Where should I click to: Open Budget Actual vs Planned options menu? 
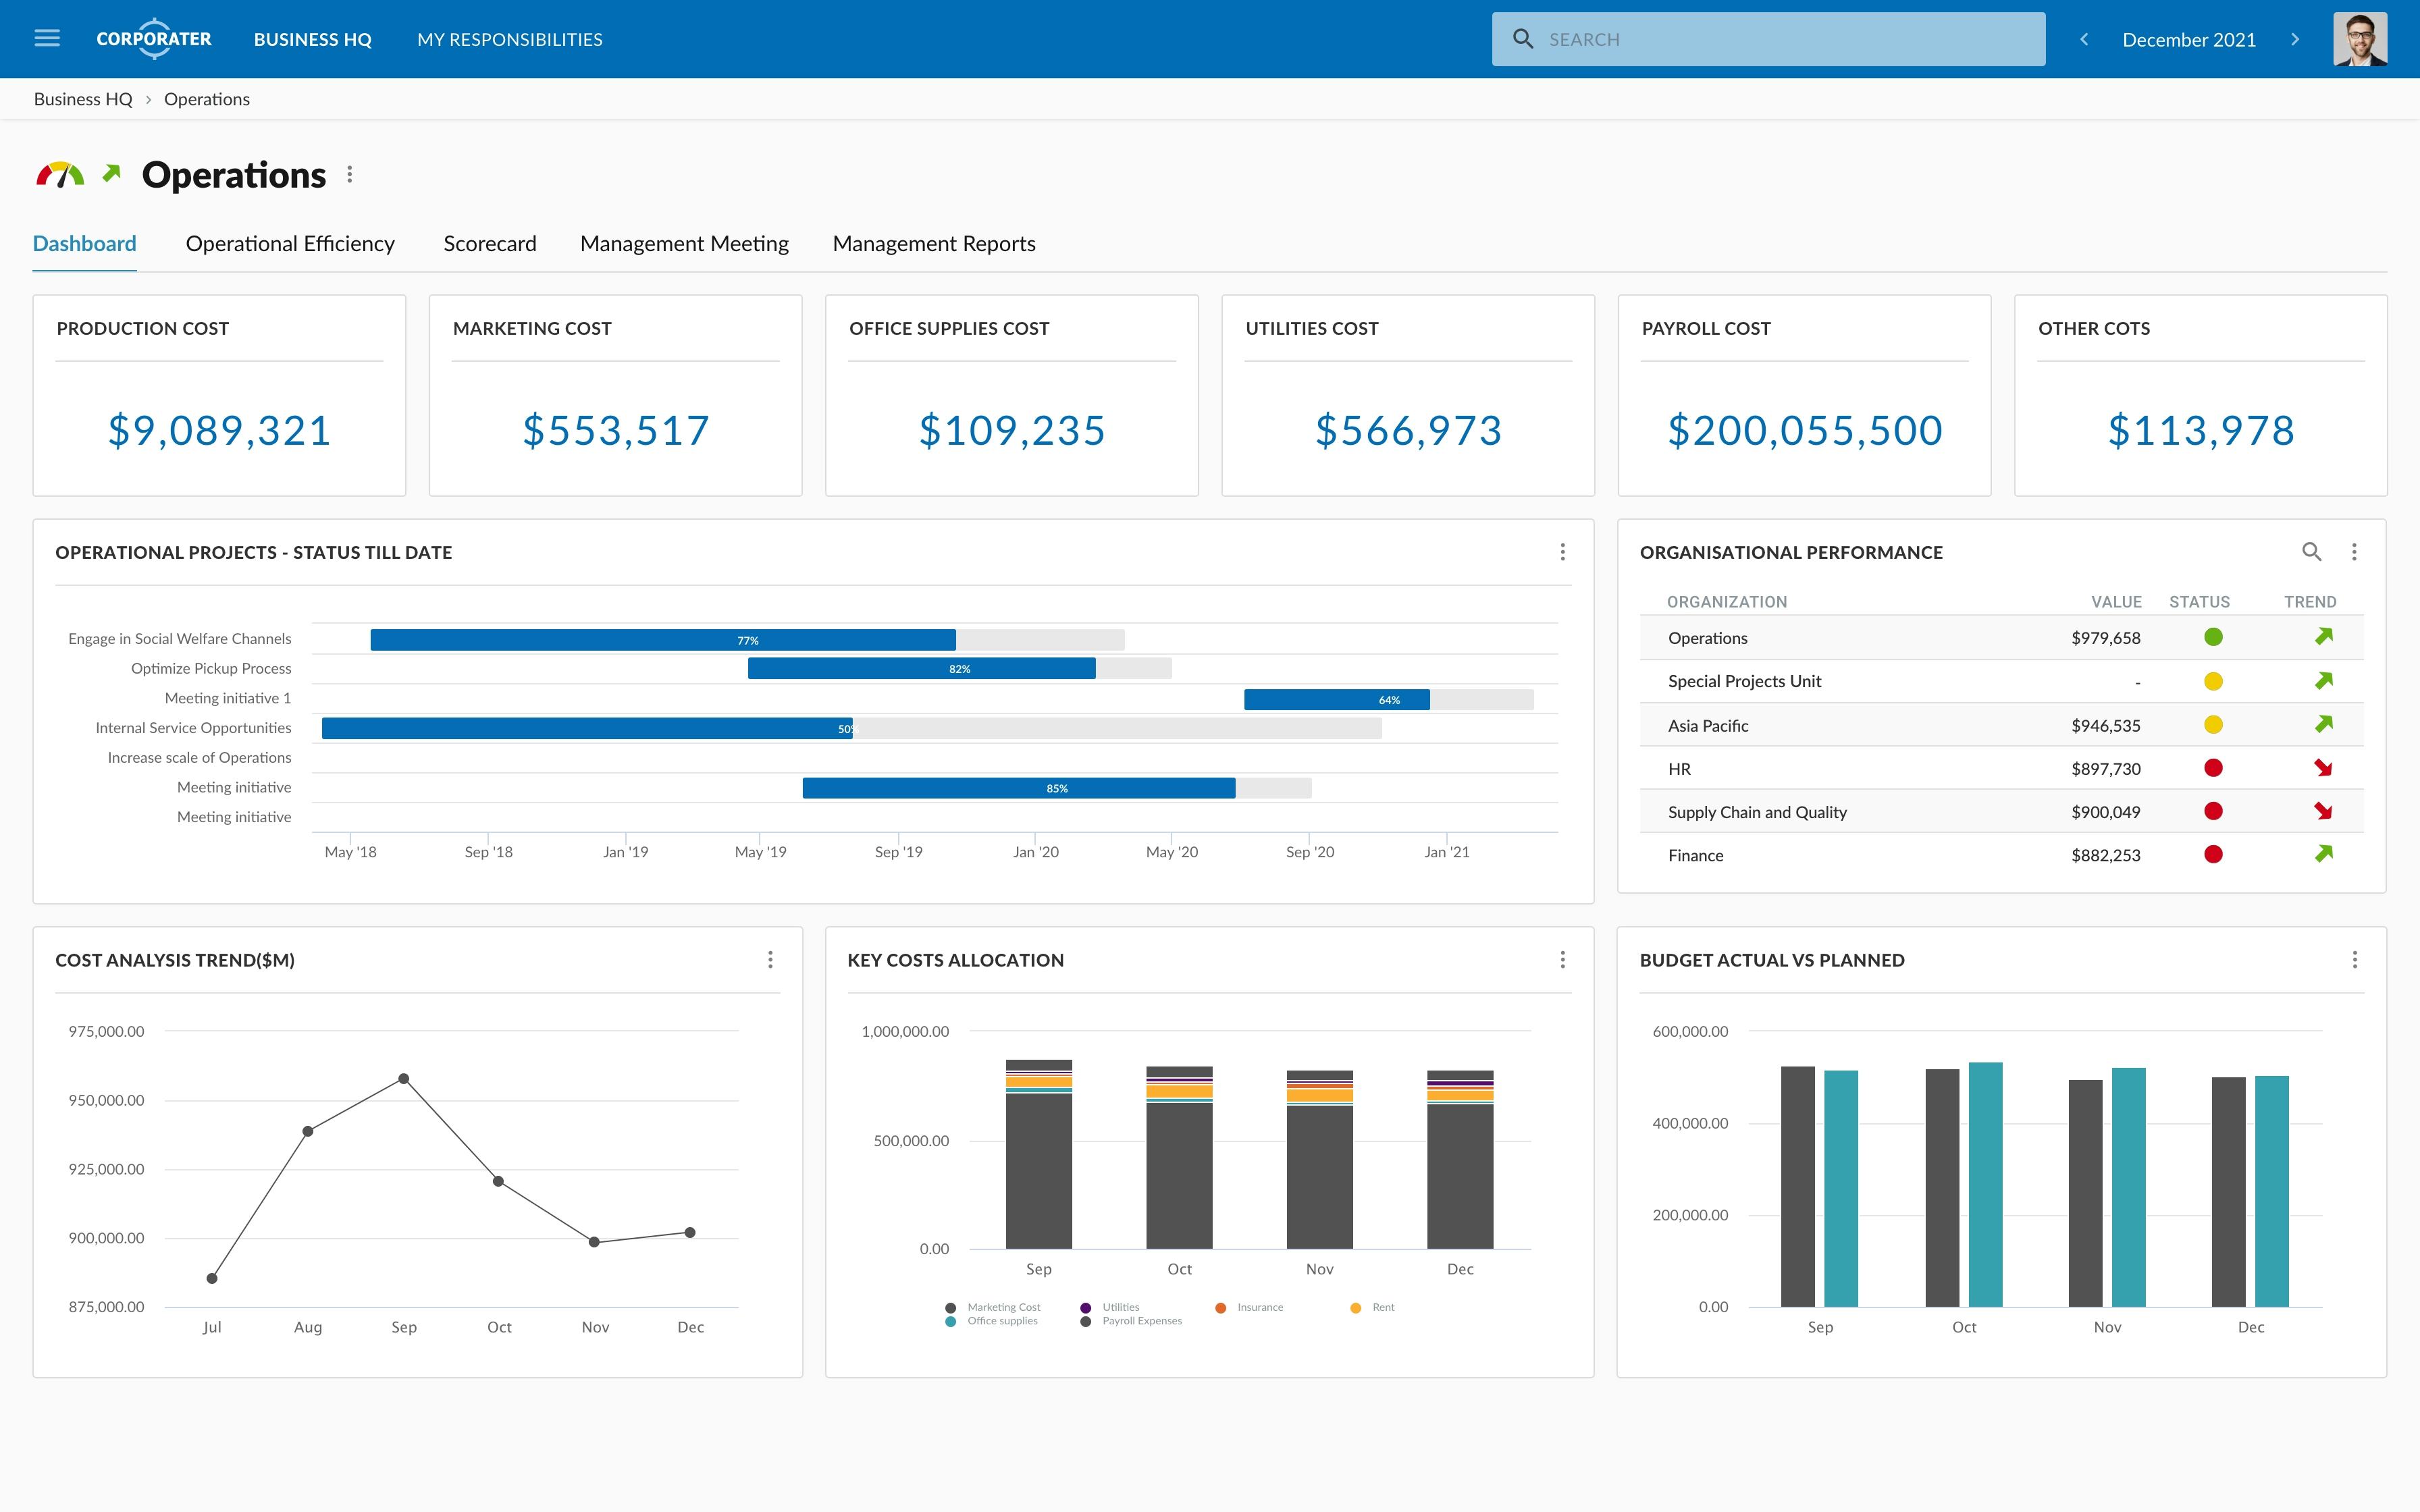click(x=2354, y=960)
